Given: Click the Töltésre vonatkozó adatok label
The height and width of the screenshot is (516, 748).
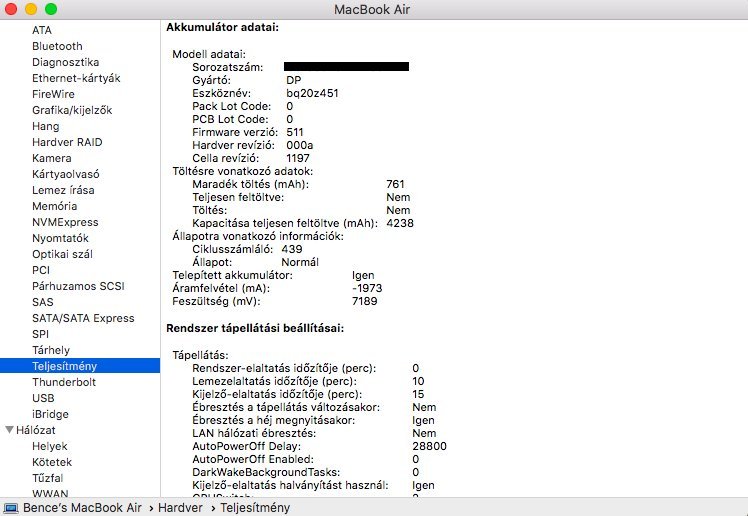Looking at the screenshot, I should point(243,171).
